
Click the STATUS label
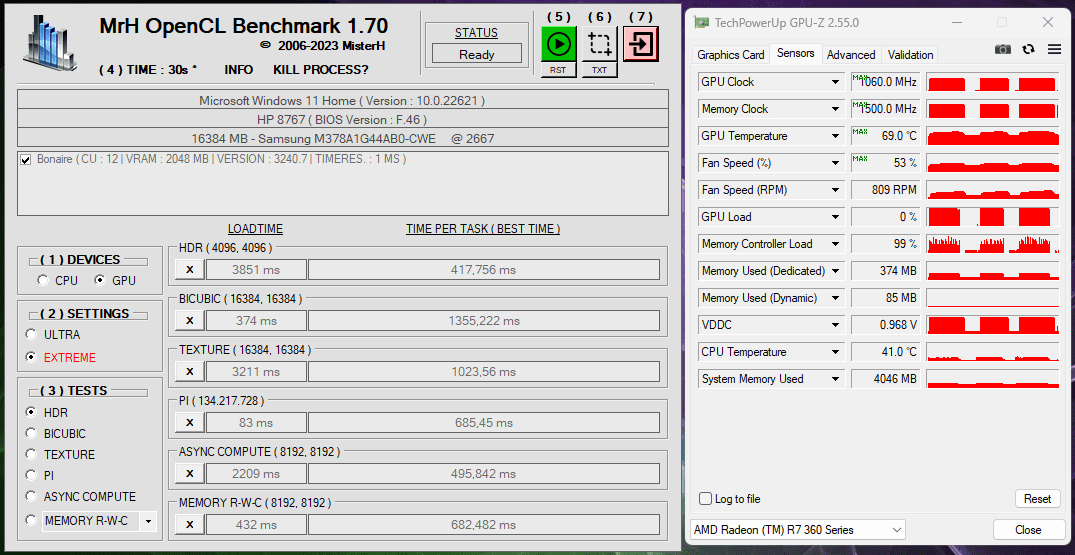[476, 33]
